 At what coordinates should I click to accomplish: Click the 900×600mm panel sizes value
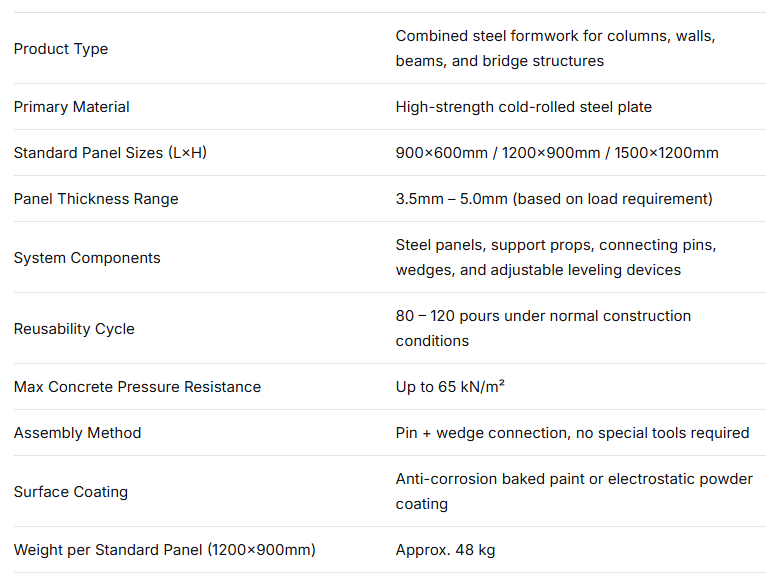557,153
